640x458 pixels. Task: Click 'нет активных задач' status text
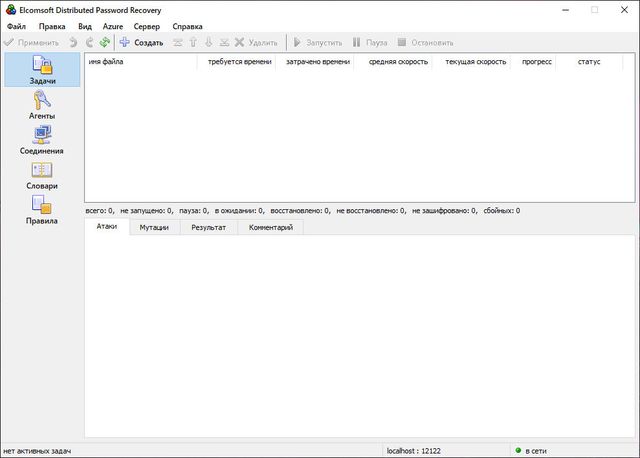pyautogui.click(x=37, y=451)
